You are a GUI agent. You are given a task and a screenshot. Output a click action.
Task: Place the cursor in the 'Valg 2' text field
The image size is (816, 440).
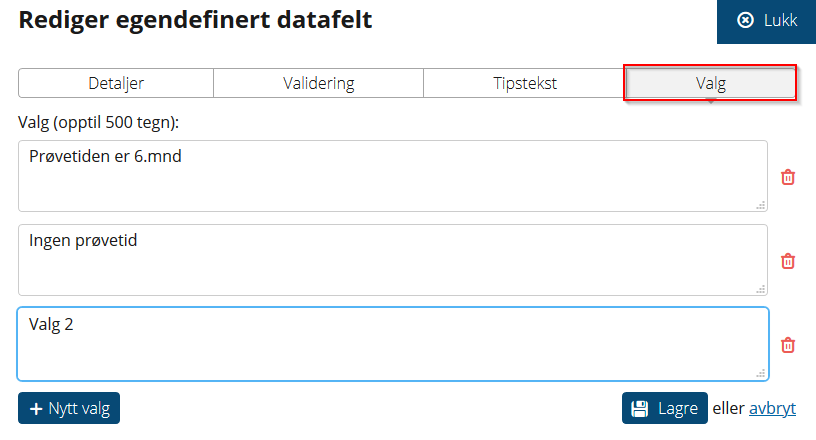point(393,344)
